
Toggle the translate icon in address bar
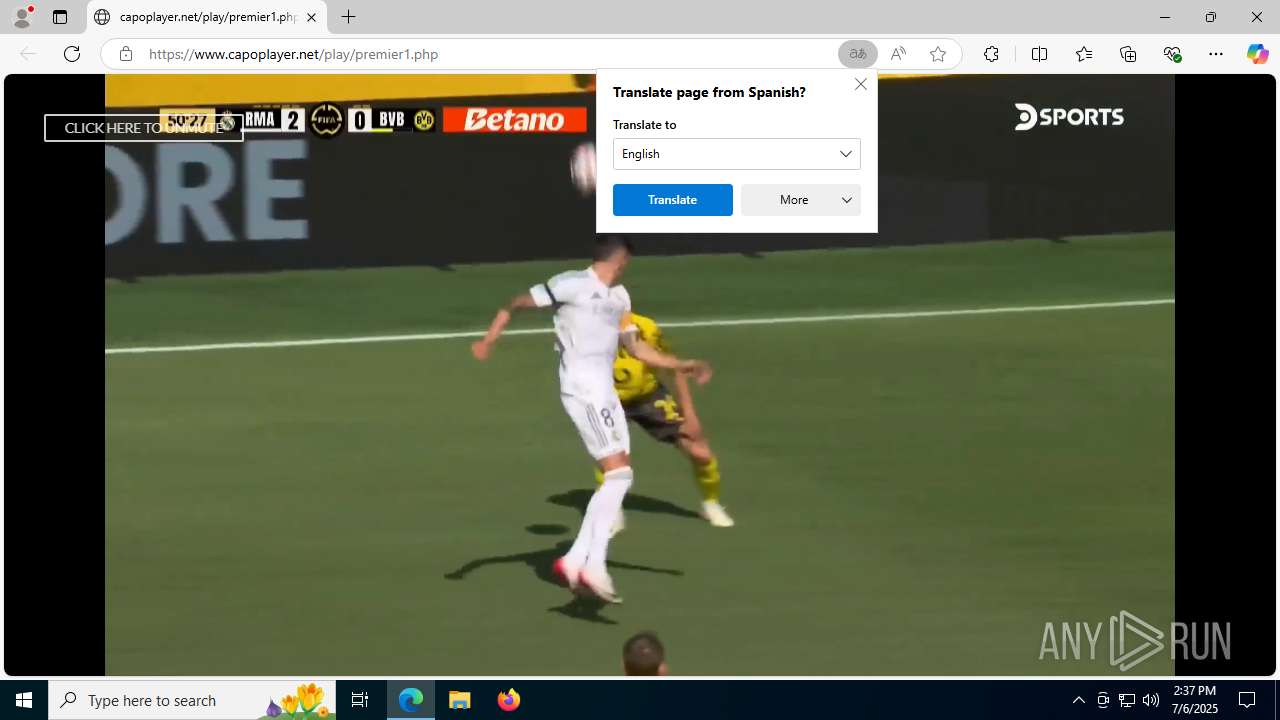[858, 54]
